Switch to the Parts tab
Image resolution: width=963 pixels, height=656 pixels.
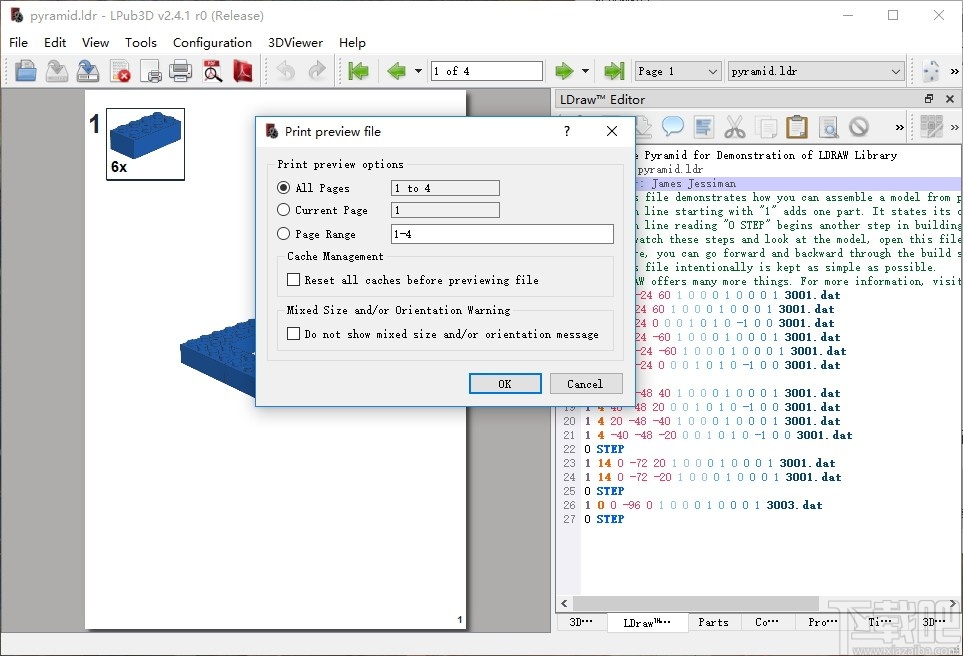(x=713, y=622)
